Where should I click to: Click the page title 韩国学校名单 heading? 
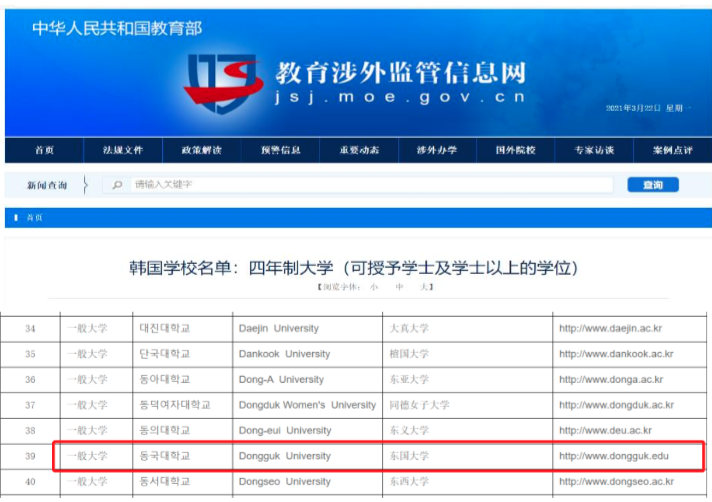[353, 268]
